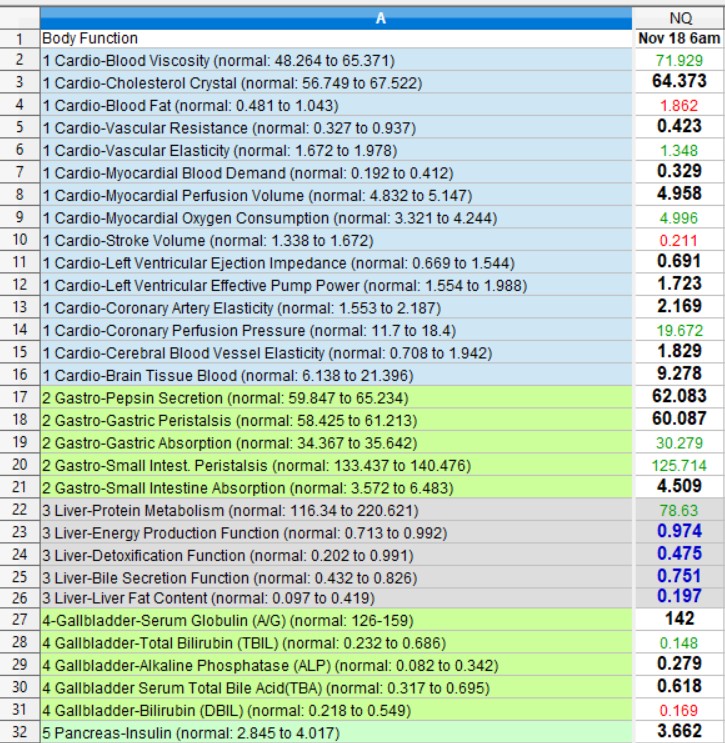This screenshot has height=743, width=725.
Task: Click the Gastric Absorption value 30.279
Action: [x=679, y=441]
